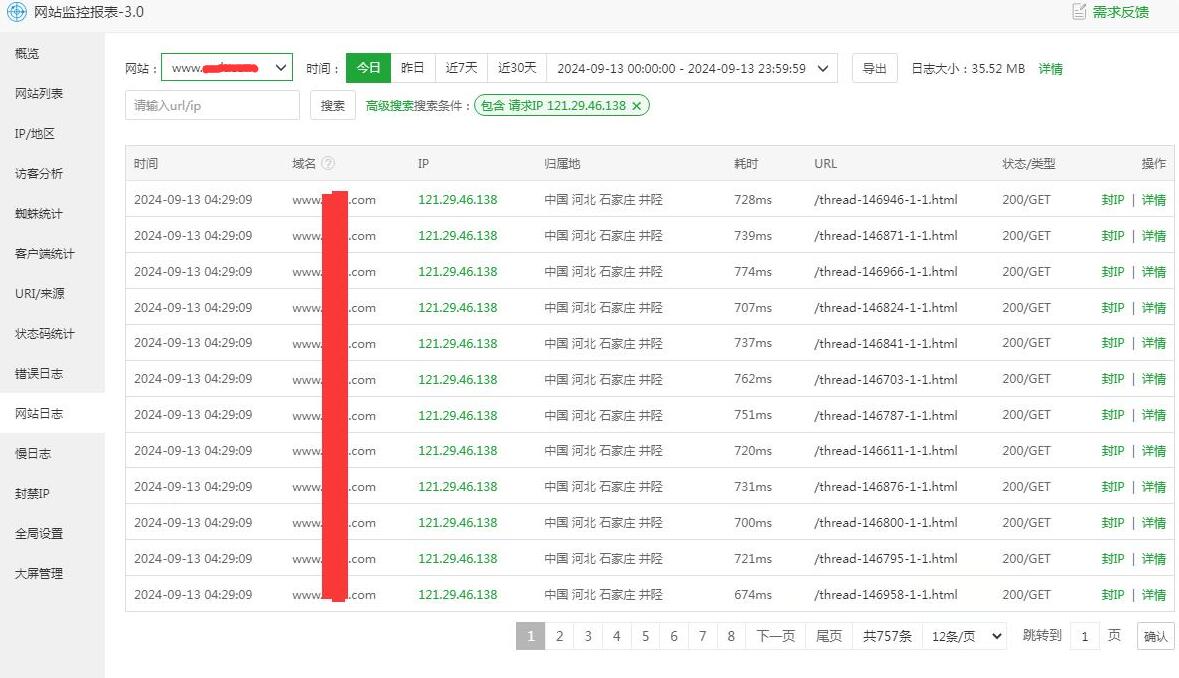This screenshot has width=1179, height=678.
Task: Select the 近7天 time tab
Action: 461,68
